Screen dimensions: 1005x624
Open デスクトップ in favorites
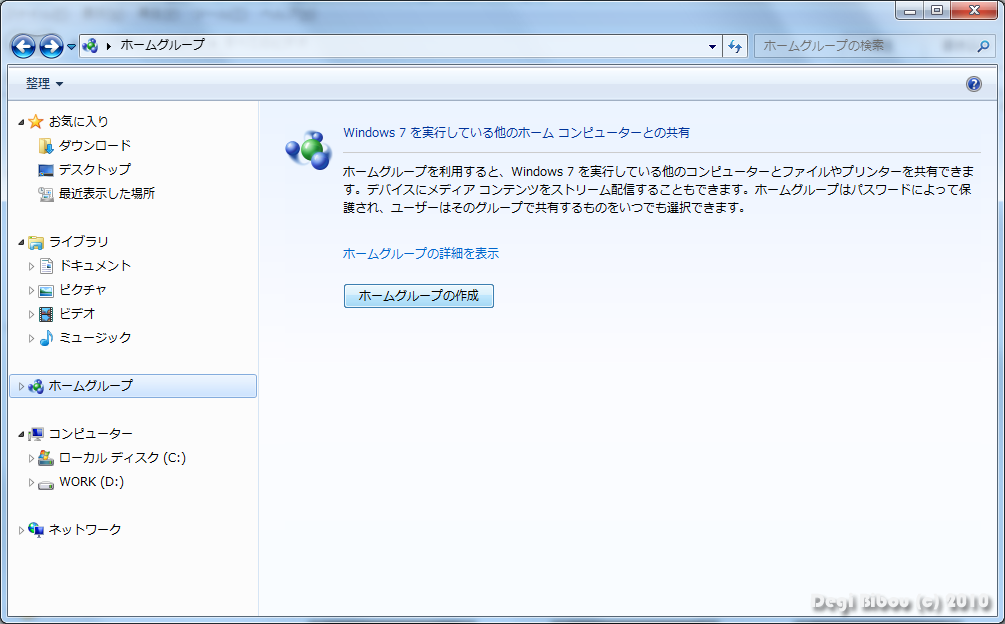[x=95, y=169]
